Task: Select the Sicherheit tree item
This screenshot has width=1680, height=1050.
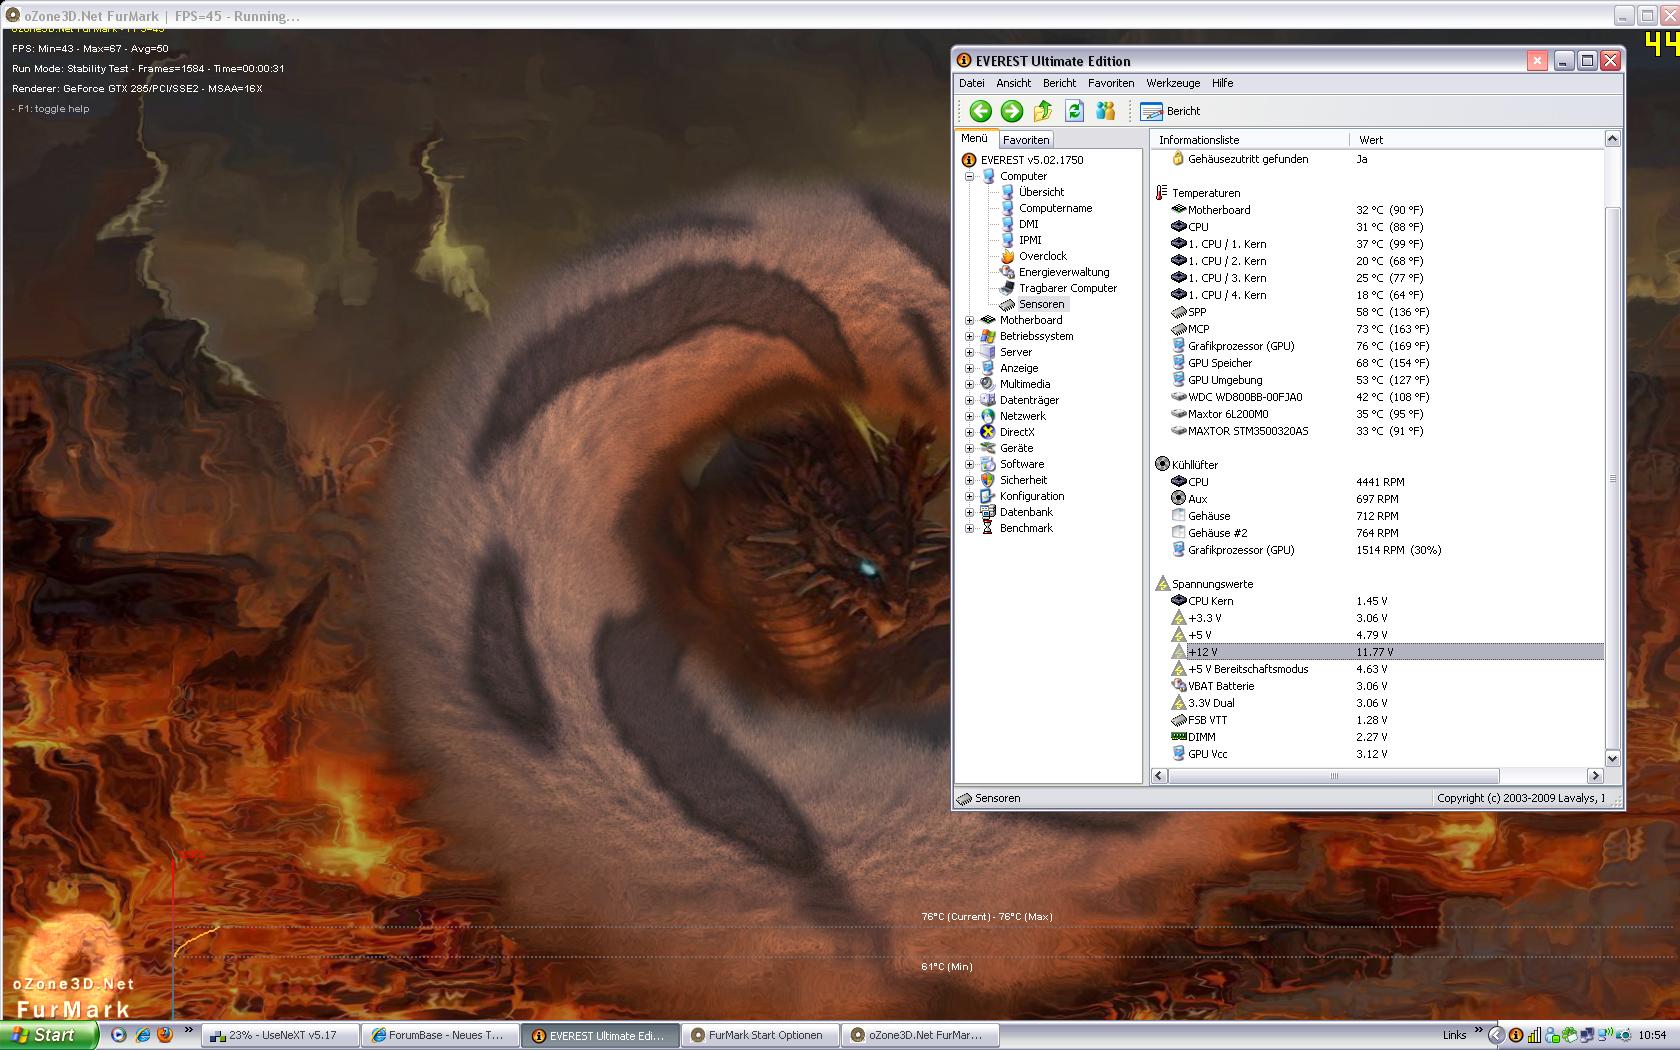Action: [1024, 480]
